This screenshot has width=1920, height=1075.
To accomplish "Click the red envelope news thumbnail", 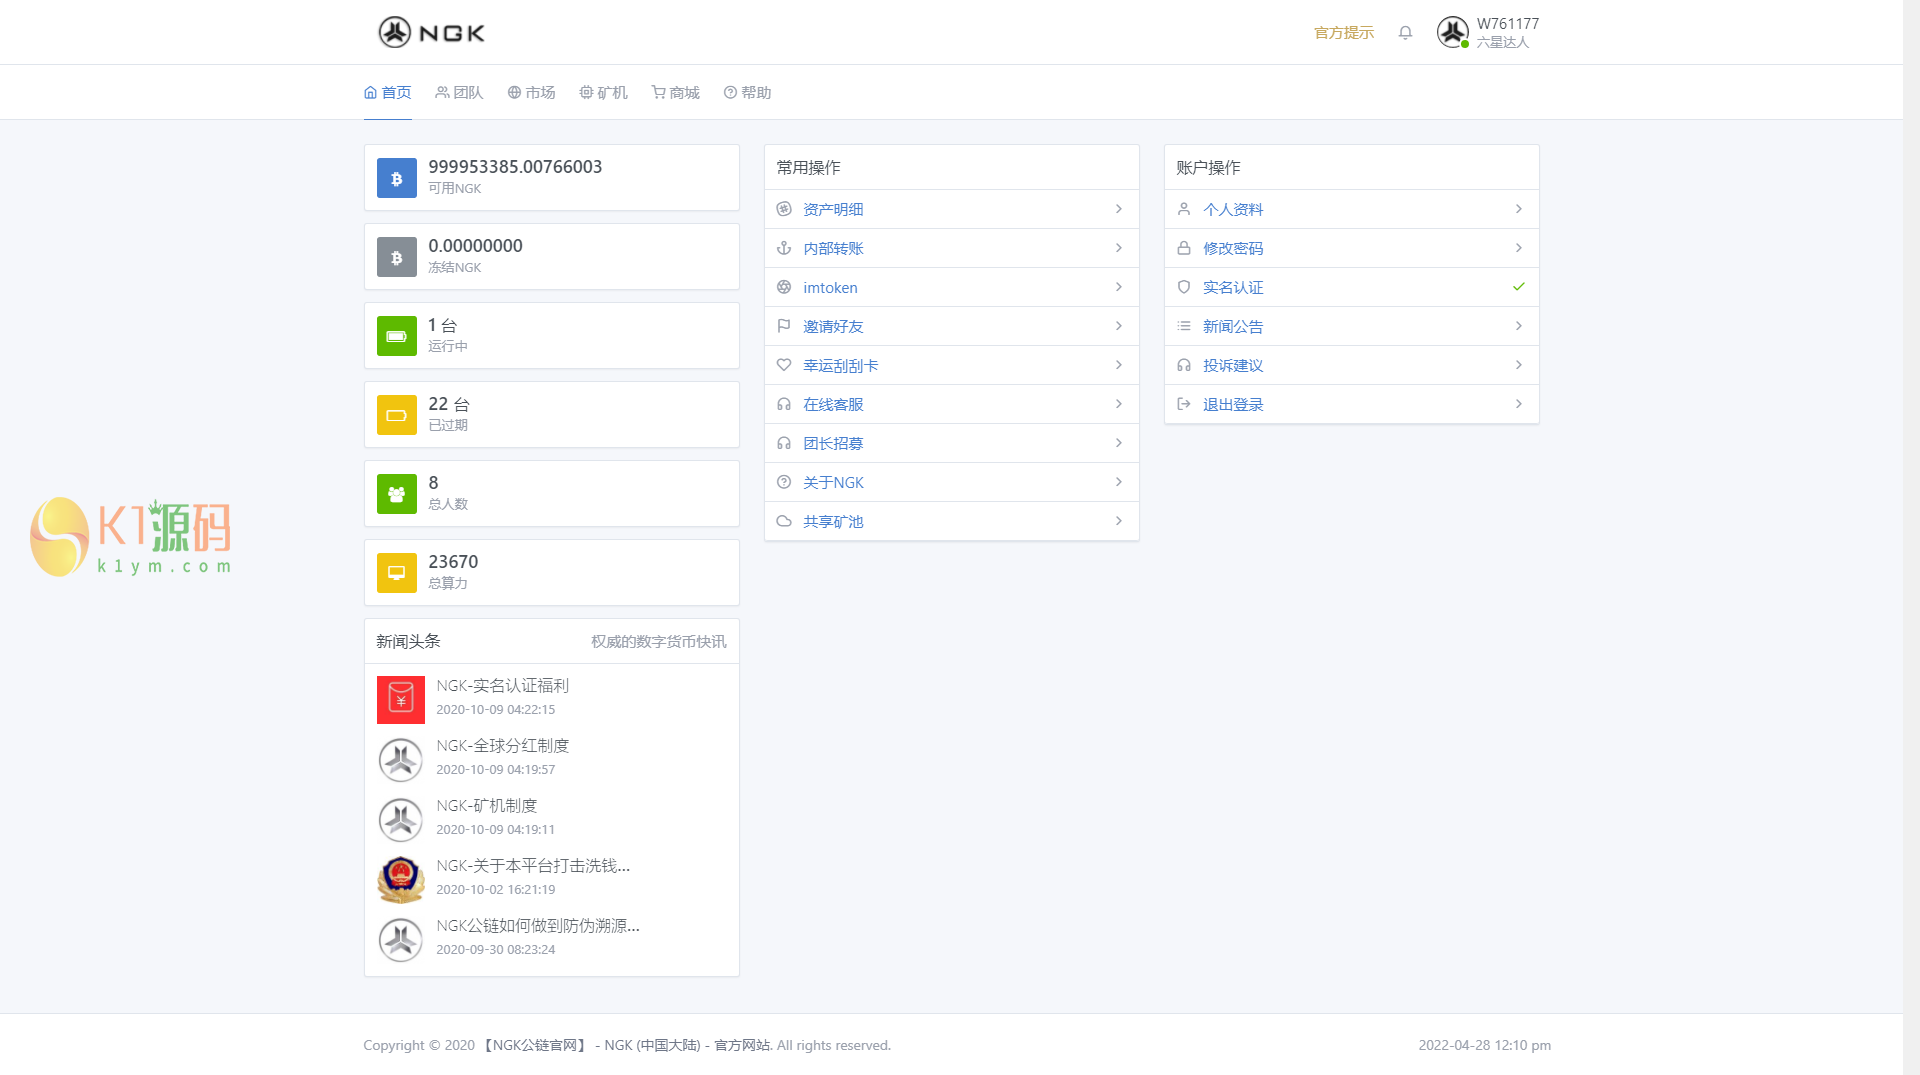I will [401, 700].
